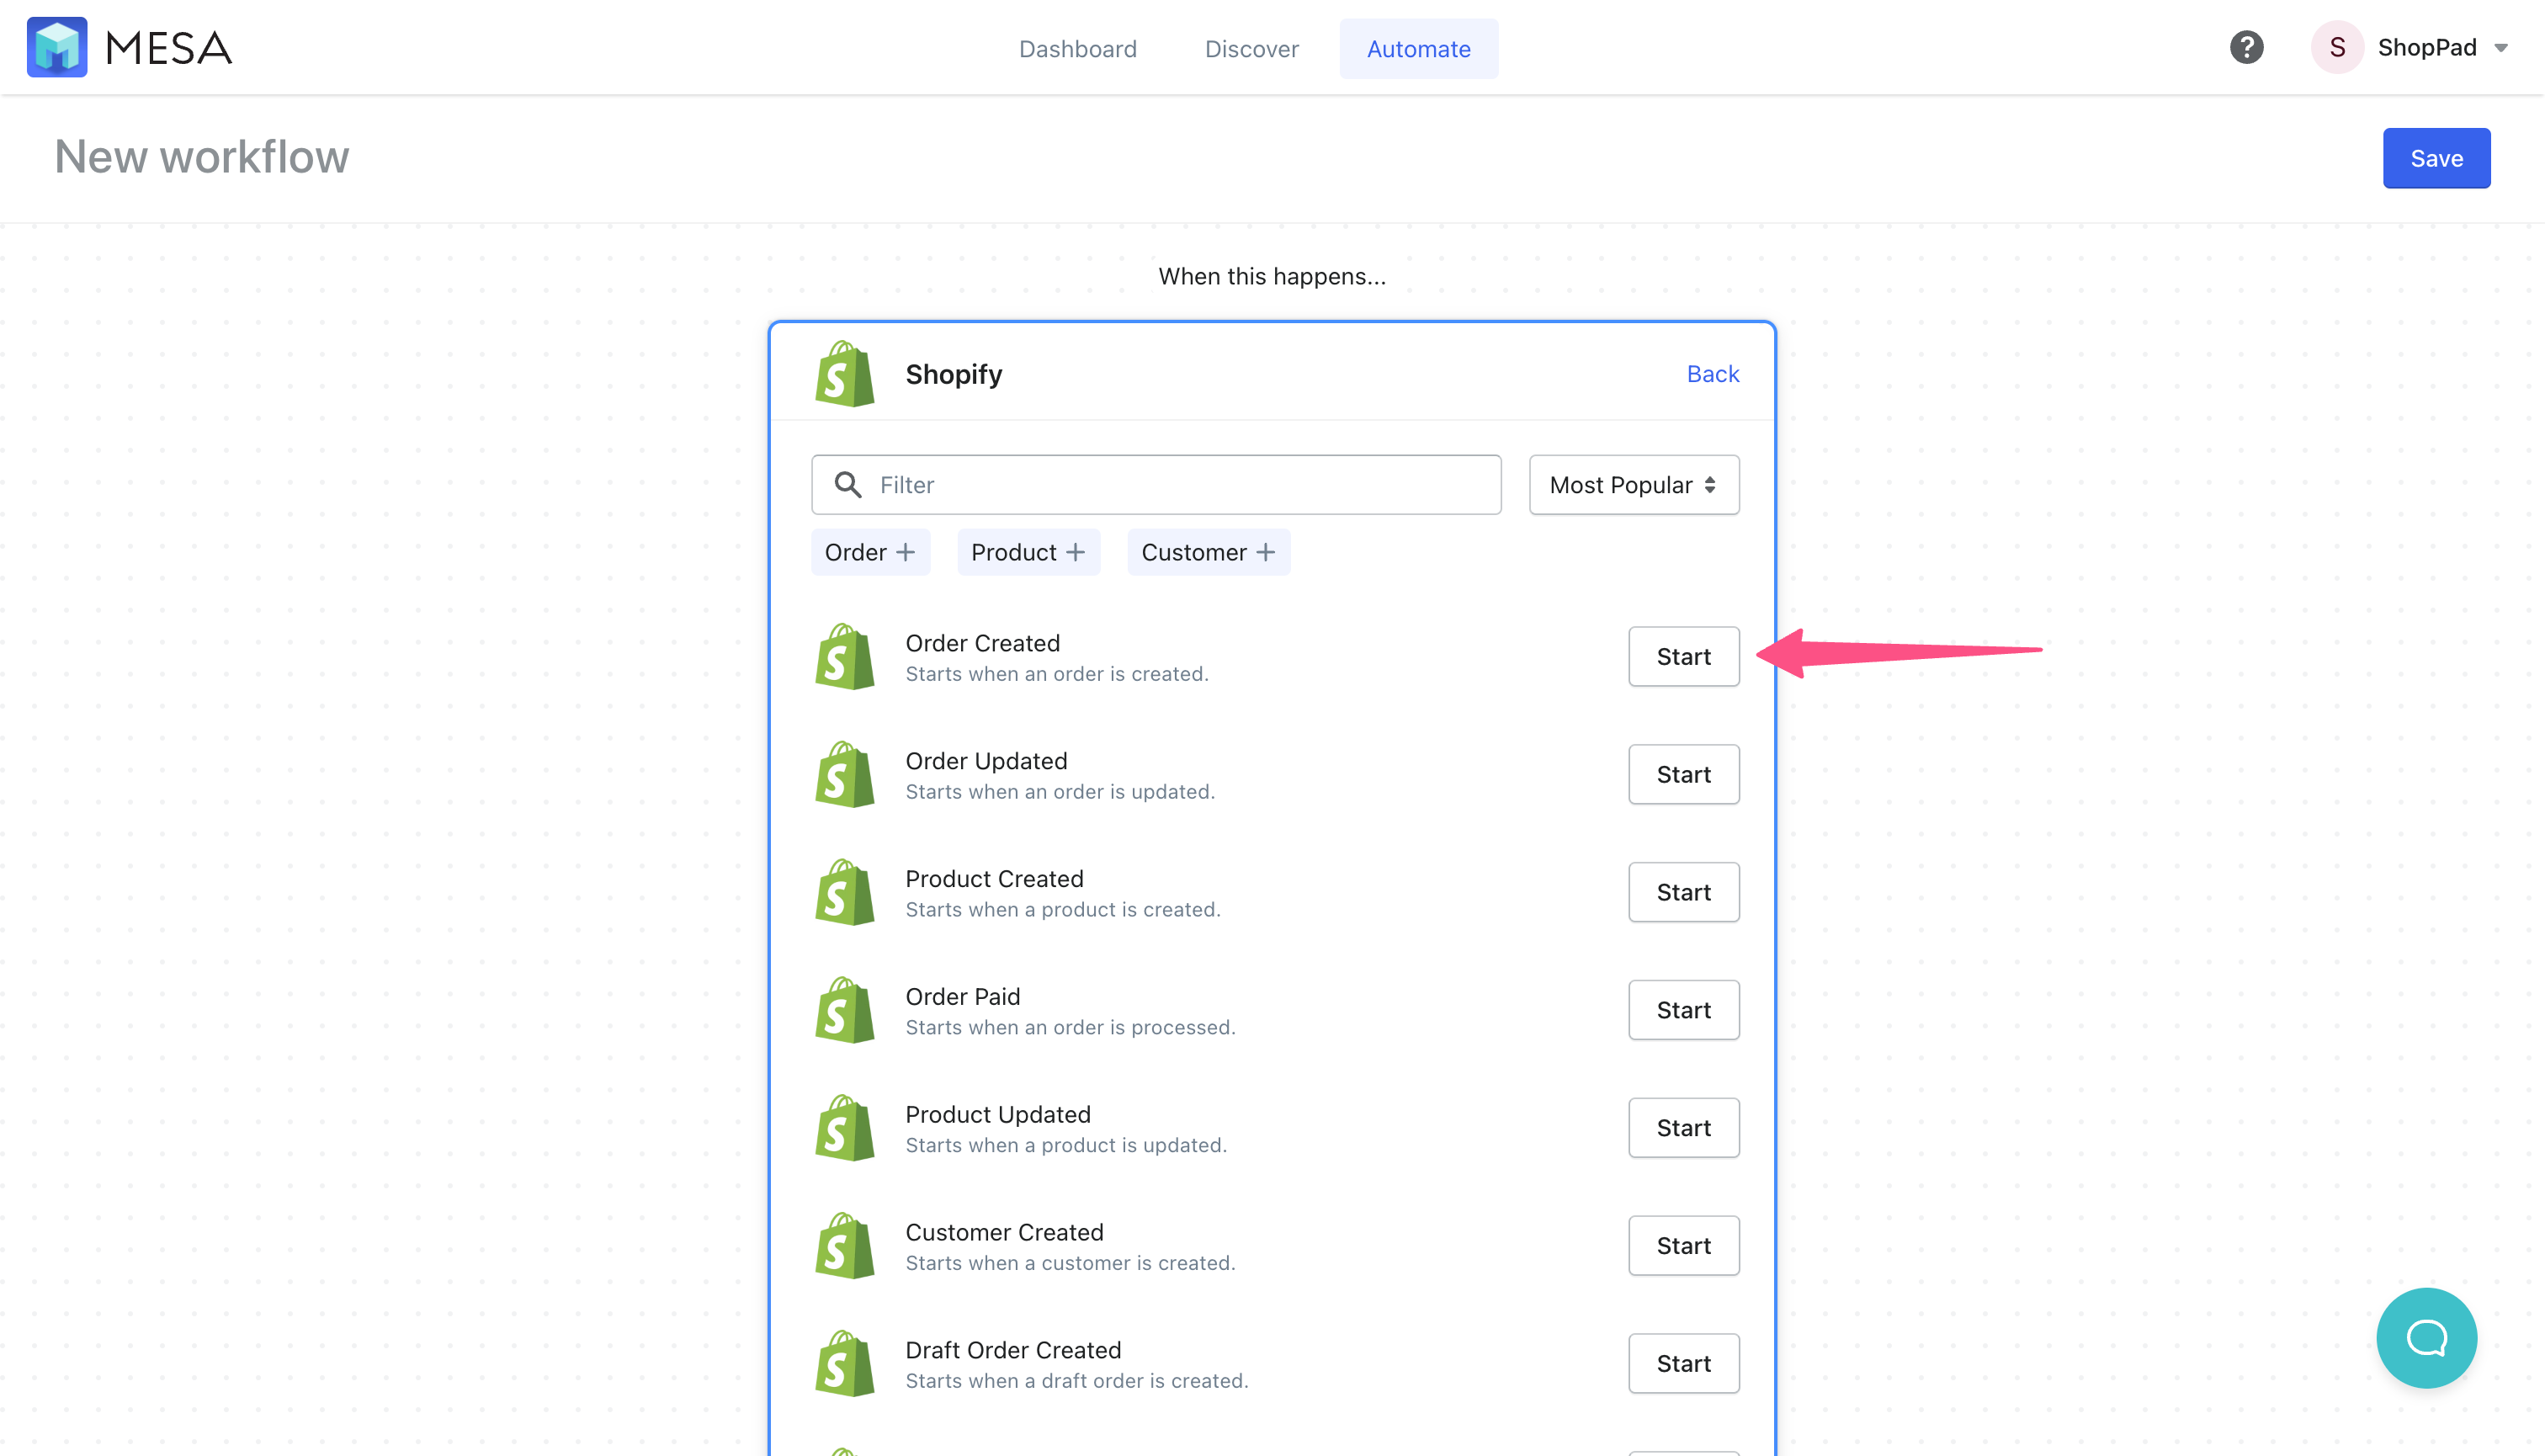Select the Draft Order Created title text

click(x=1013, y=1351)
